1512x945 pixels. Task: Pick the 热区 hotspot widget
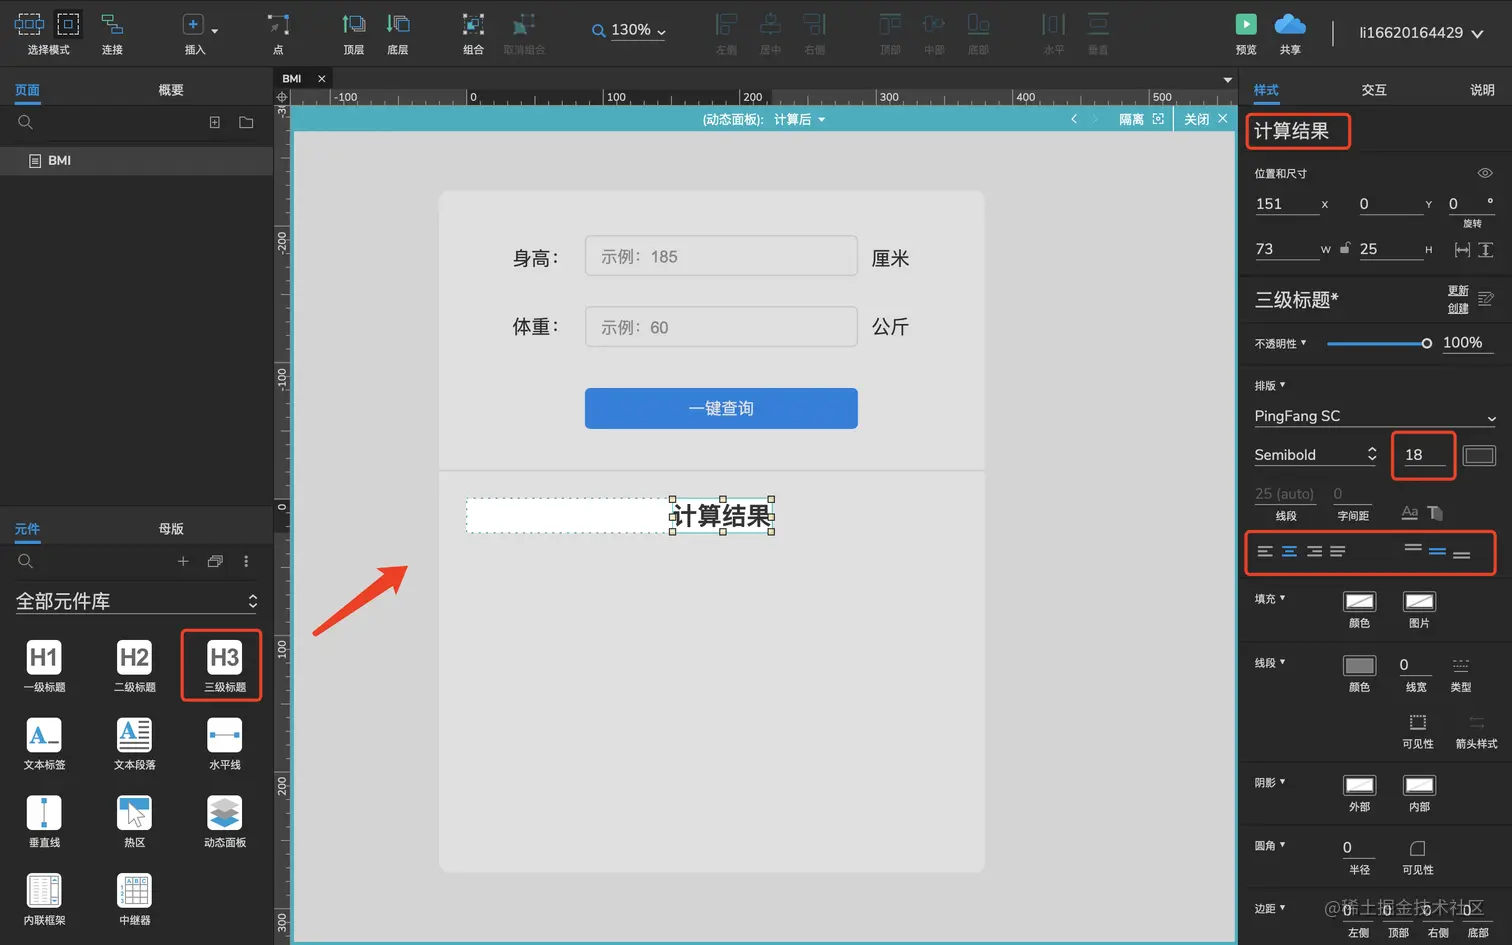tap(134, 813)
